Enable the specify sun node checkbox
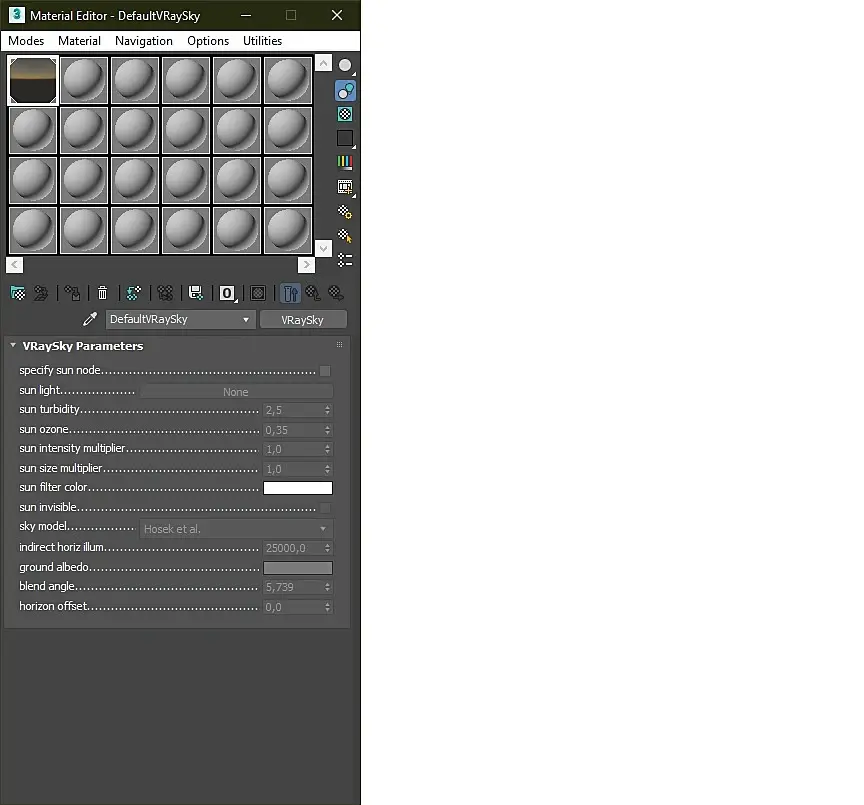 pos(325,371)
